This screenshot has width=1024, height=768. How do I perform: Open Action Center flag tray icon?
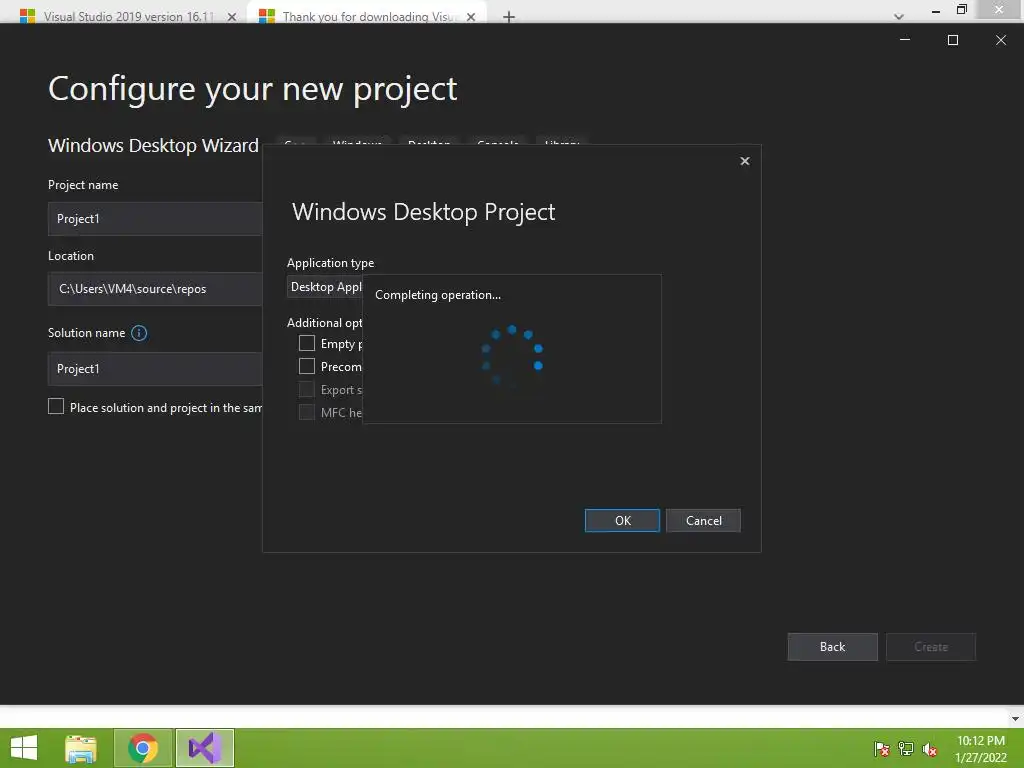[882, 749]
